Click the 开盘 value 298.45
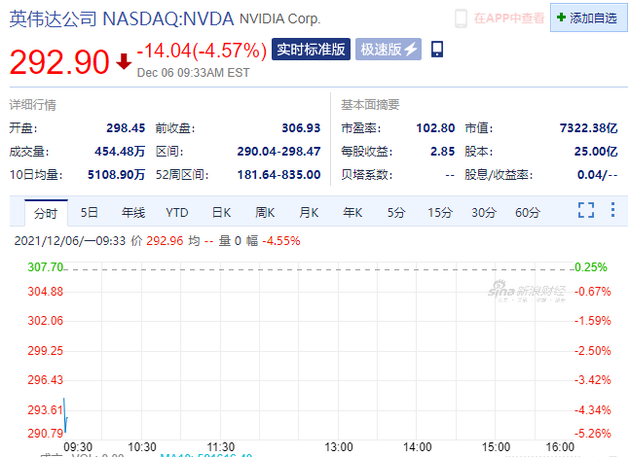This screenshot has height=457, width=630. (125, 128)
